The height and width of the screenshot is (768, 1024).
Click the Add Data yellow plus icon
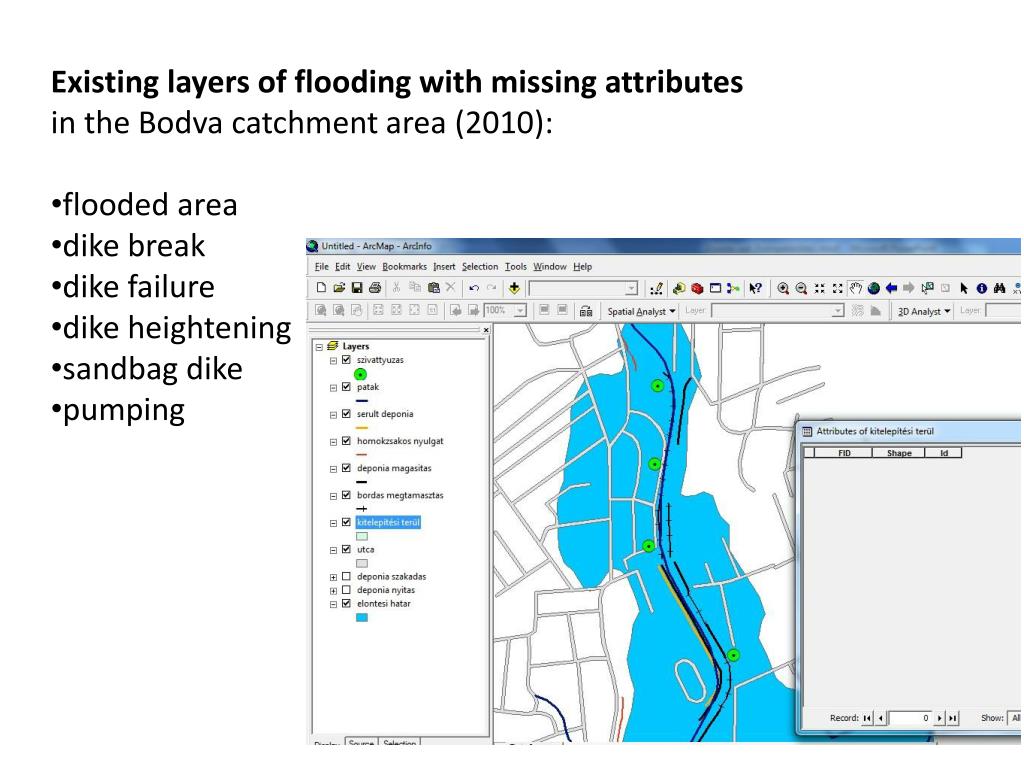[515, 288]
